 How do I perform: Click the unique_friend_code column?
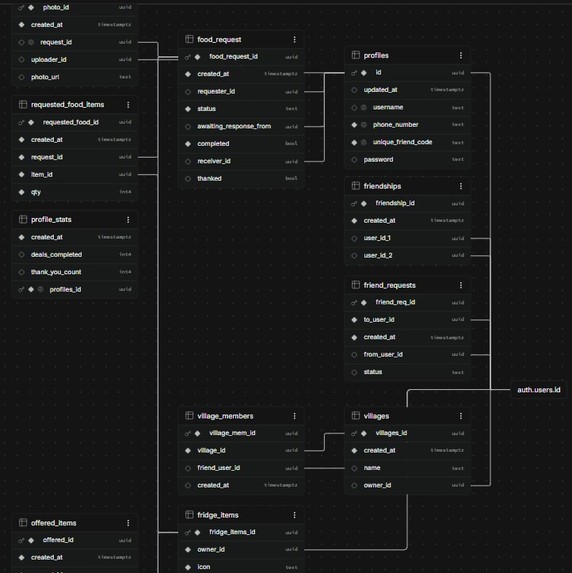pyautogui.click(x=408, y=142)
